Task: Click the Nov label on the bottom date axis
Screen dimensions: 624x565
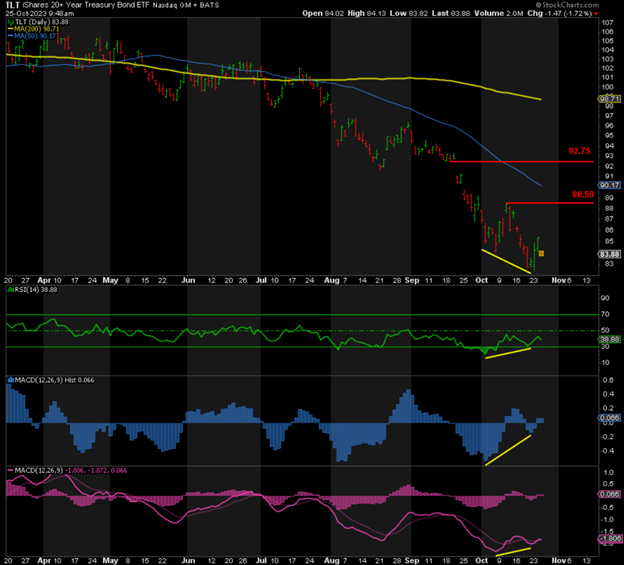Action: click(558, 560)
